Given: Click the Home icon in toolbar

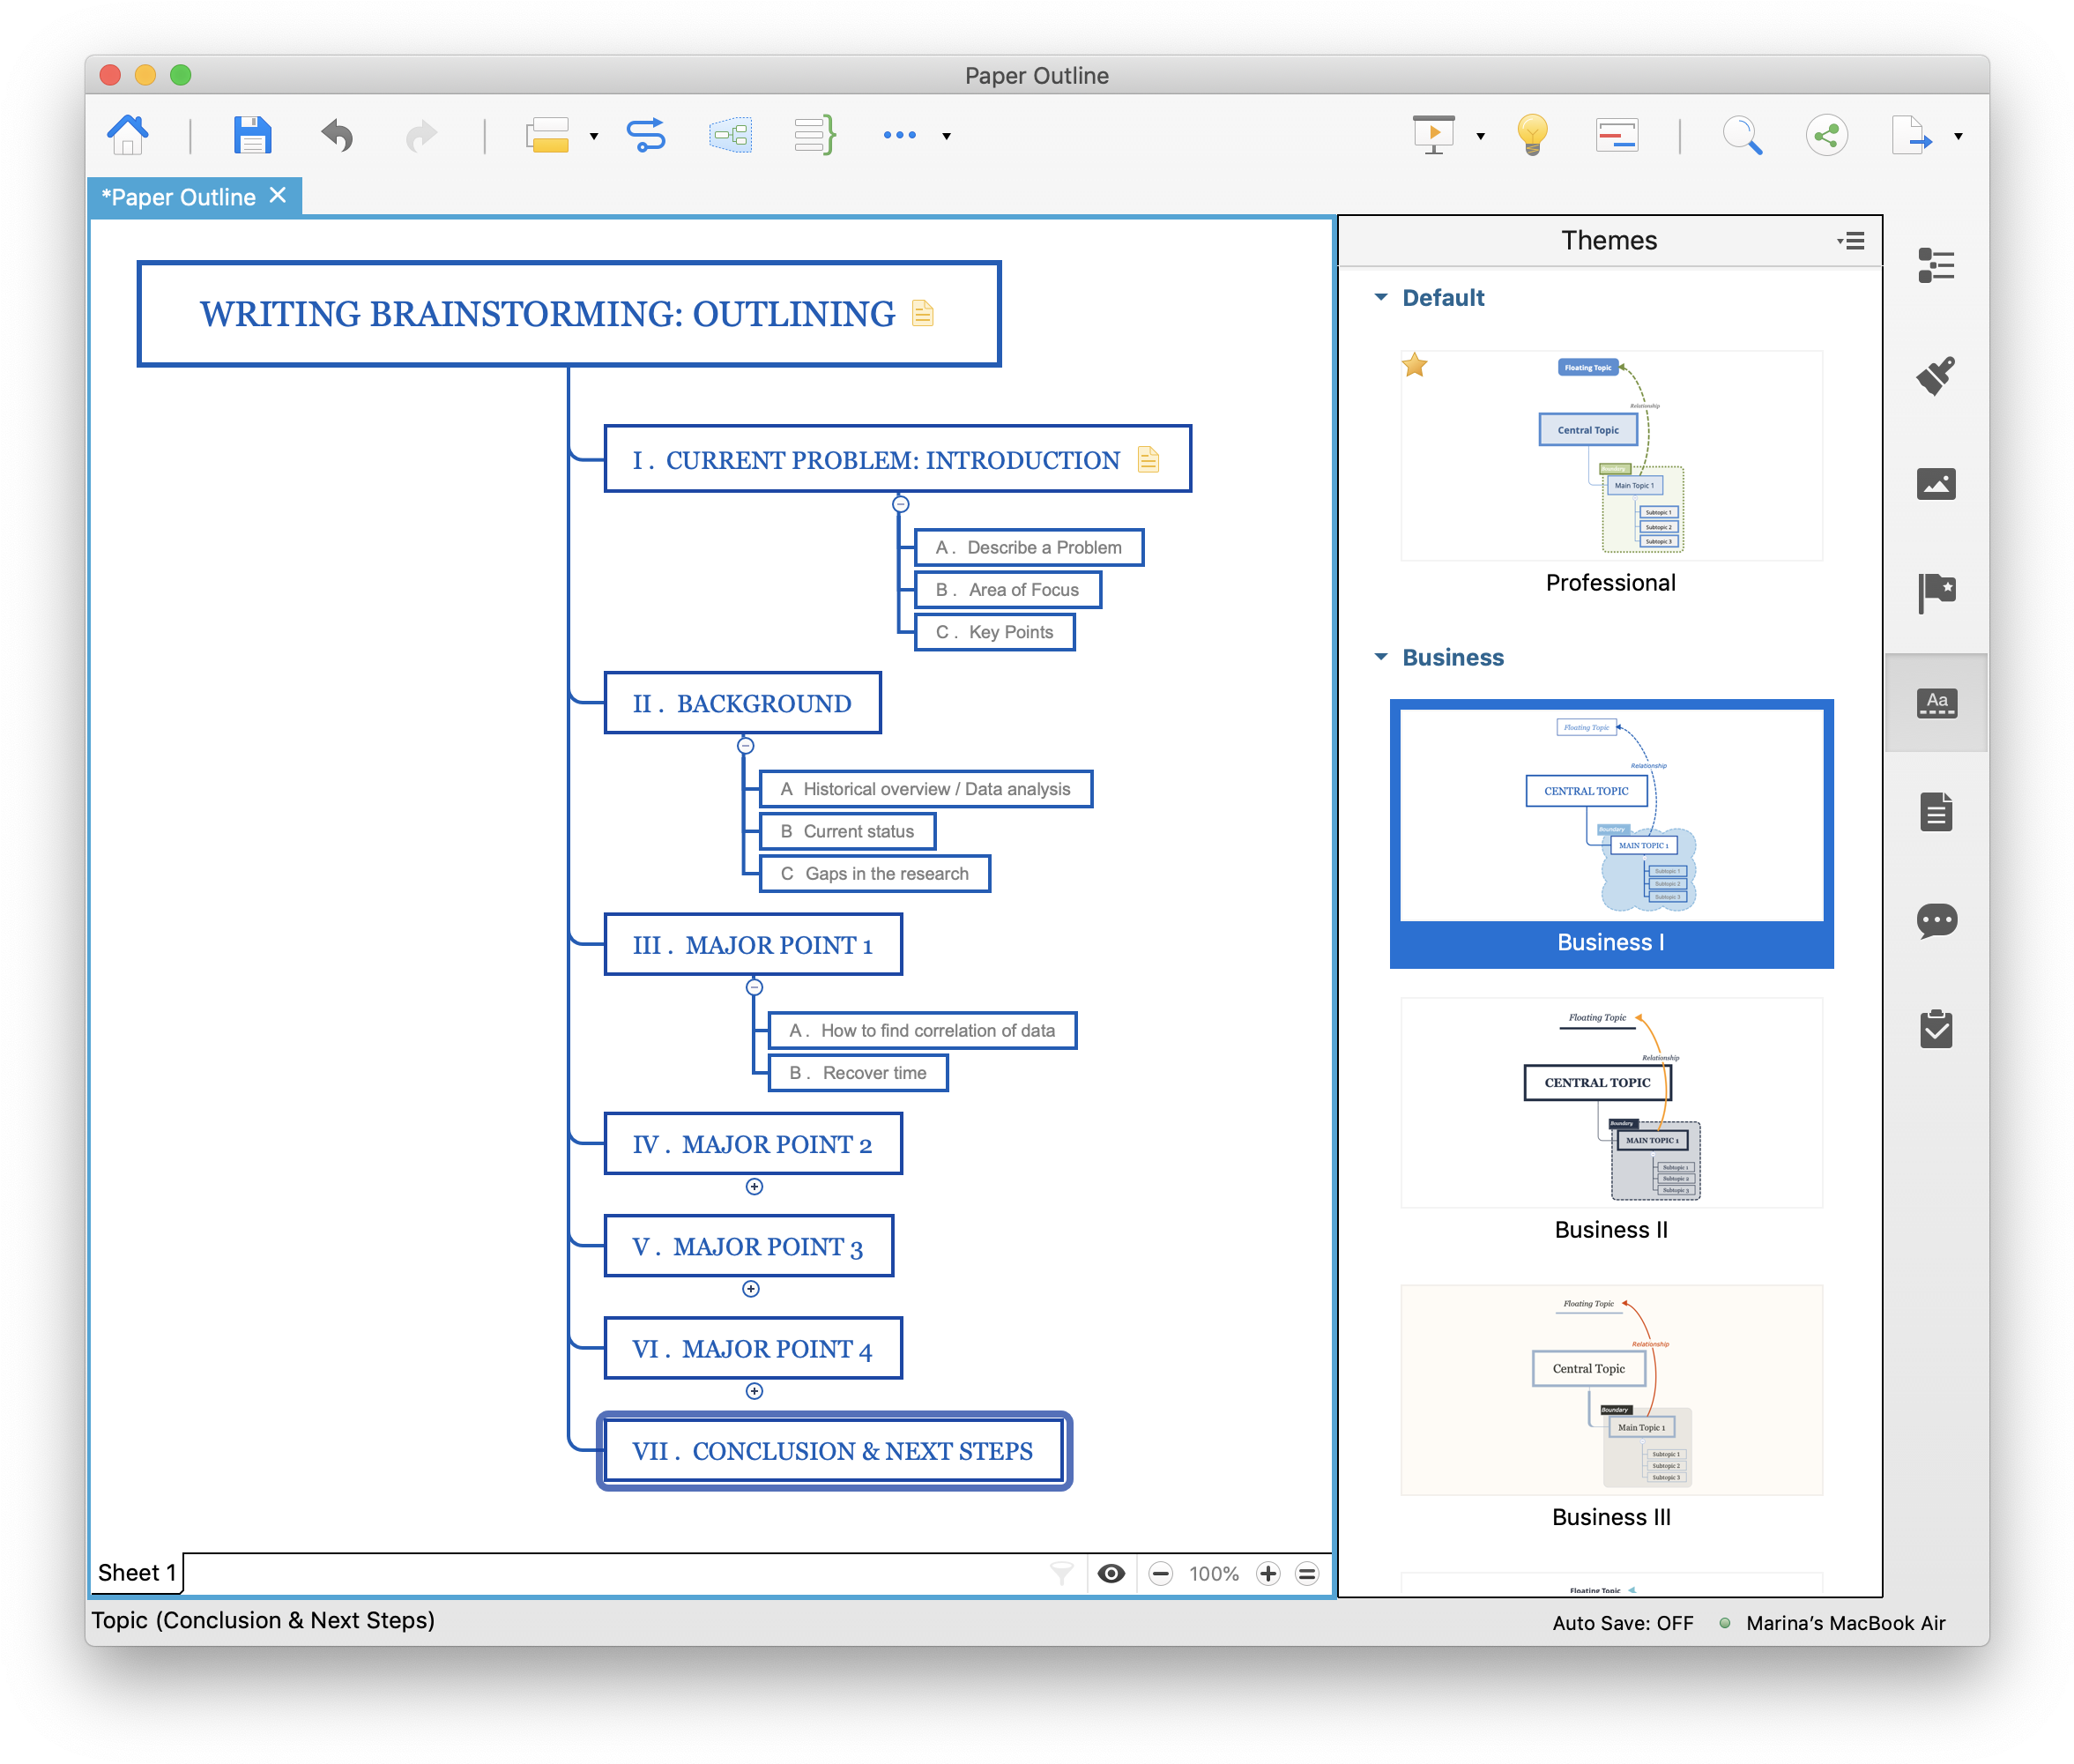Looking at the screenshot, I should point(127,135).
